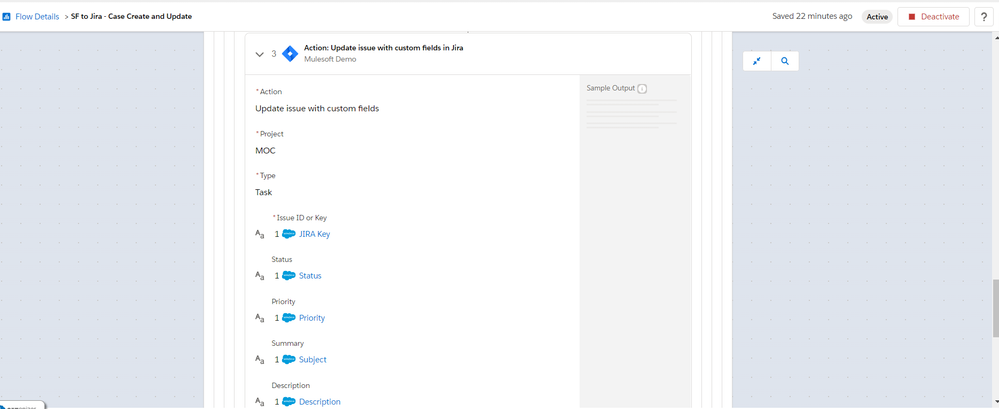This screenshot has width=999, height=409.
Task: Click Aa text type icon beside Subject
Action: pyautogui.click(x=259, y=360)
